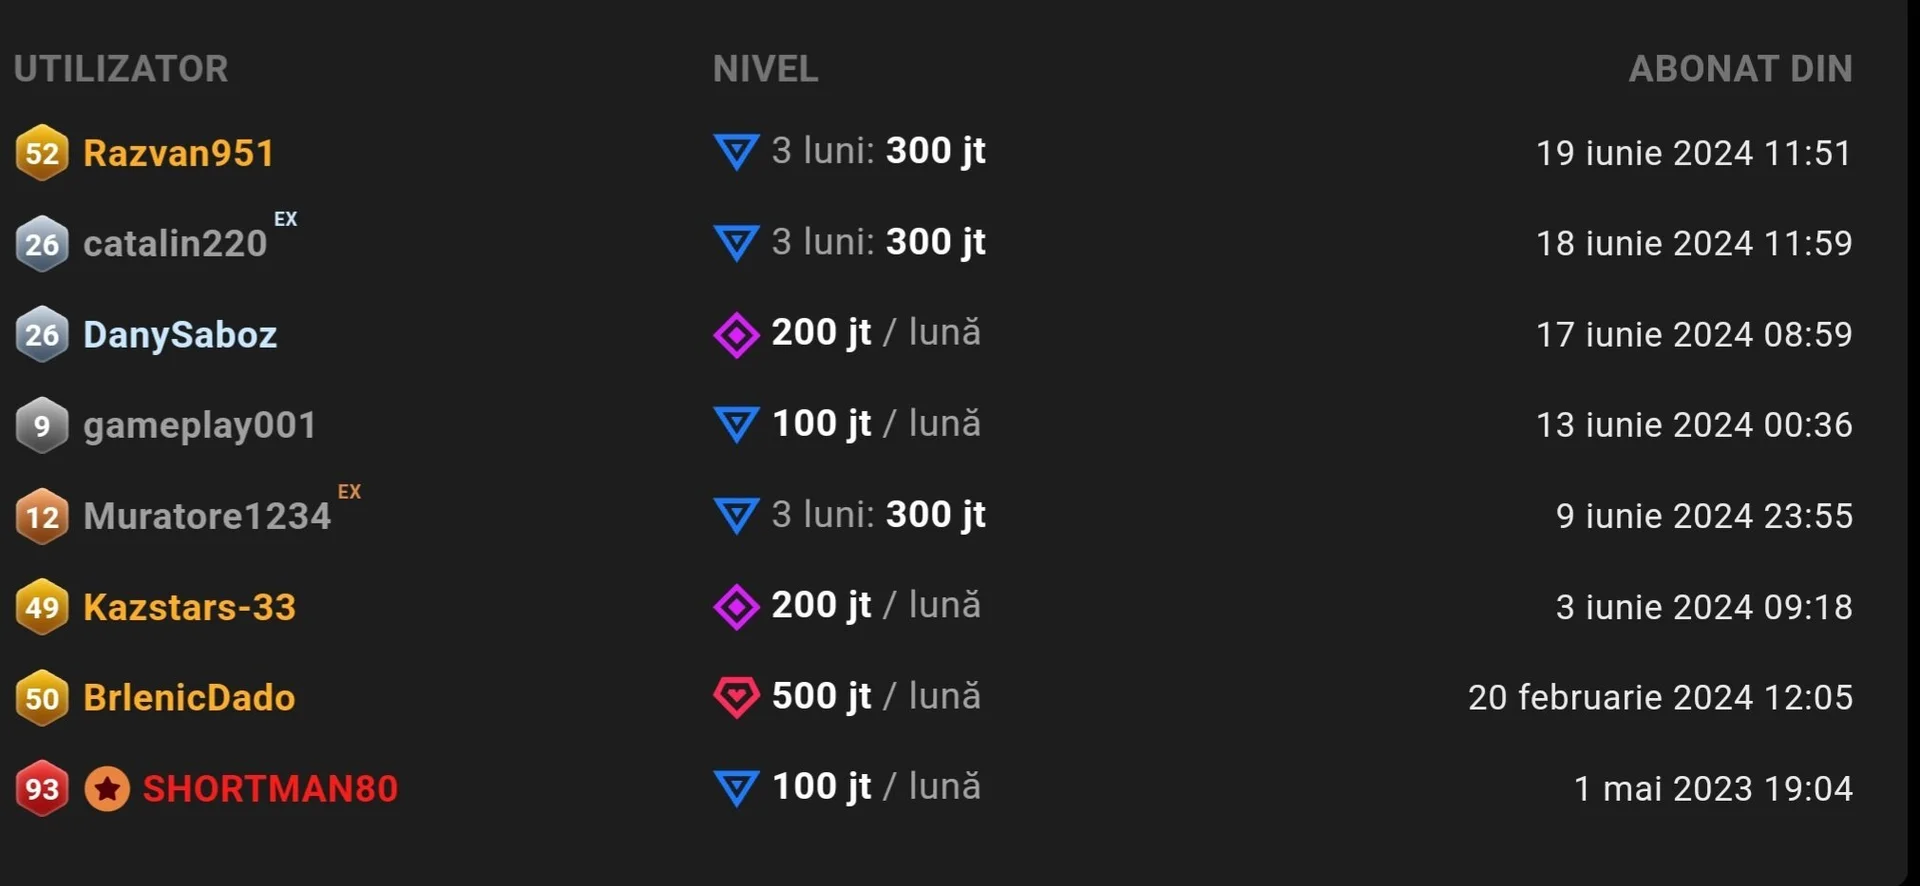Click the blue triangle tier icon in Razvan951 row
The height and width of the screenshot is (886, 1920).
coord(736,152)
